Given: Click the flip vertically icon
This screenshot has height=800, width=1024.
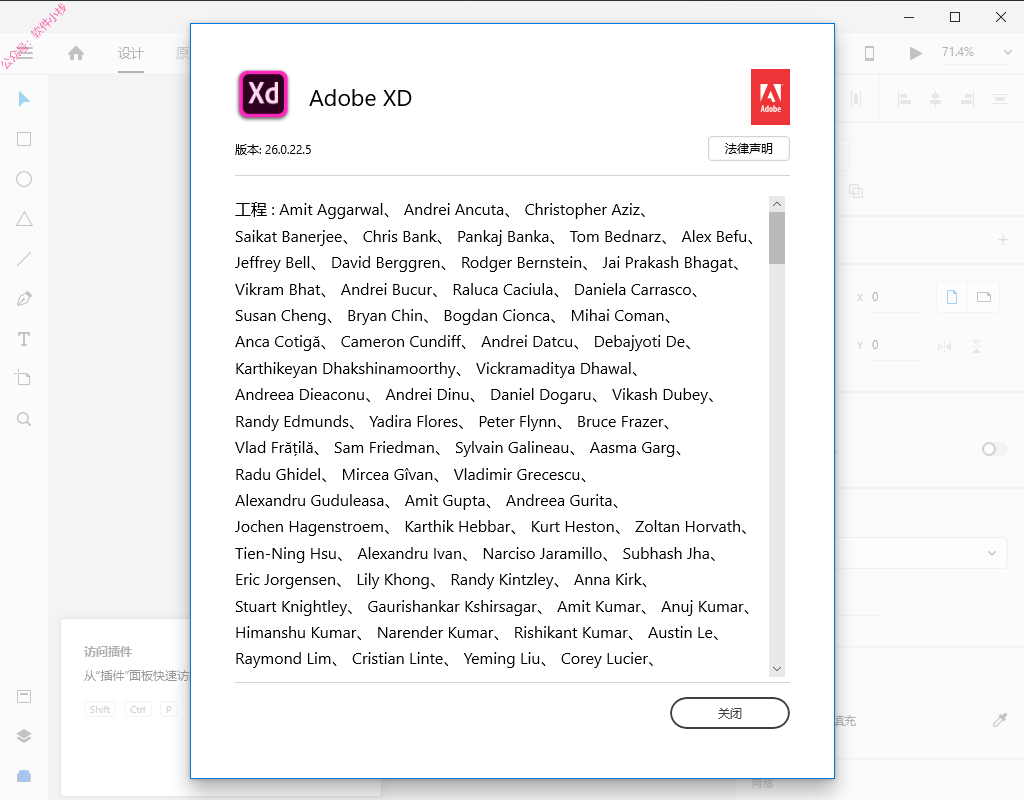Looking at the screenshot, I should [976, 346].
